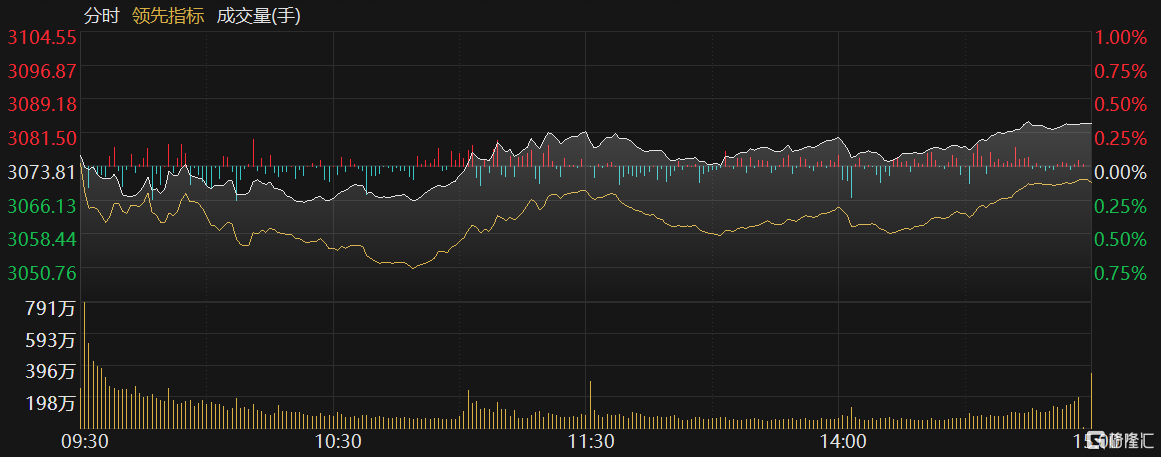Screen dimensions: 1161x457
Task: Click the 3089.18 red price label
Action: click(x=41, y=104)
